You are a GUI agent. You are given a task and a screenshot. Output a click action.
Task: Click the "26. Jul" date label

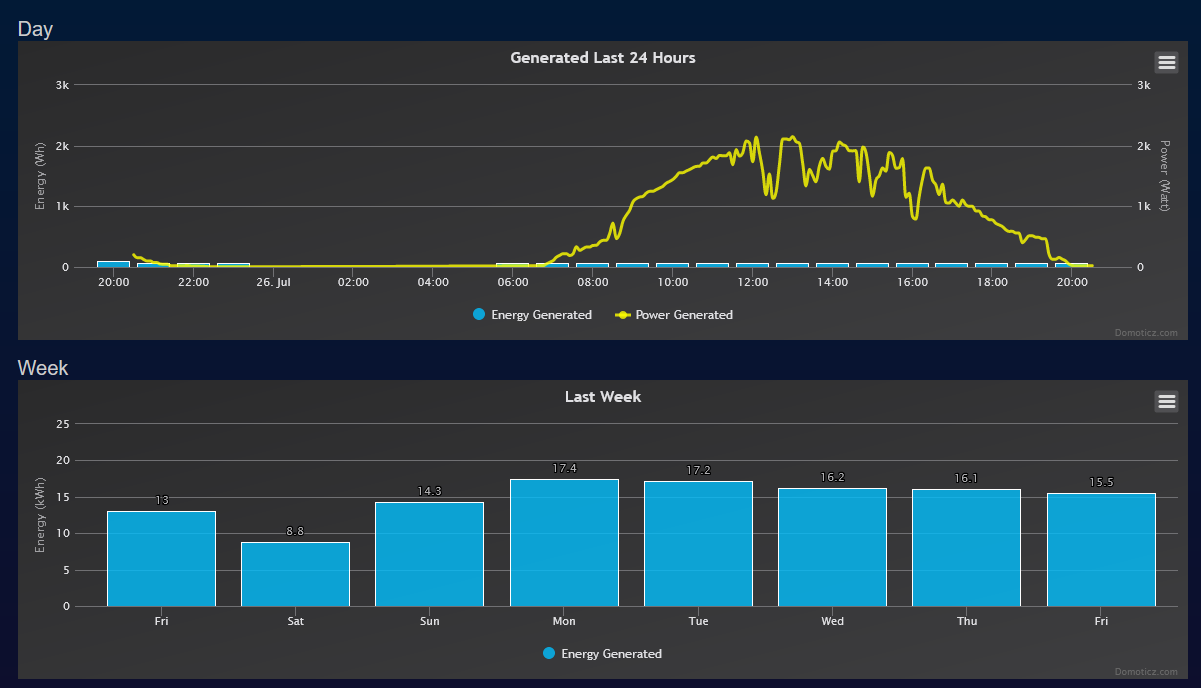[x=273, y=282]
